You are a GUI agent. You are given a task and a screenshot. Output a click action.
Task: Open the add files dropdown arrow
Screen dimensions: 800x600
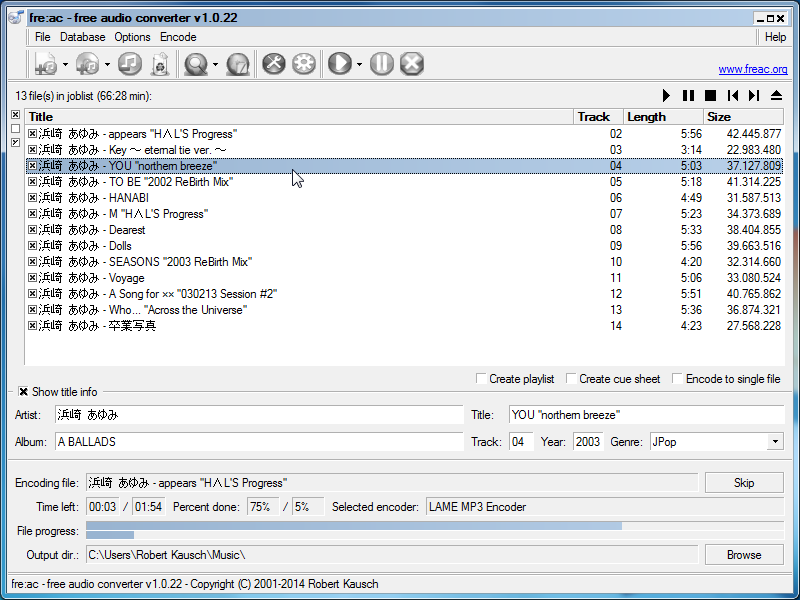[x=63, y=63]
